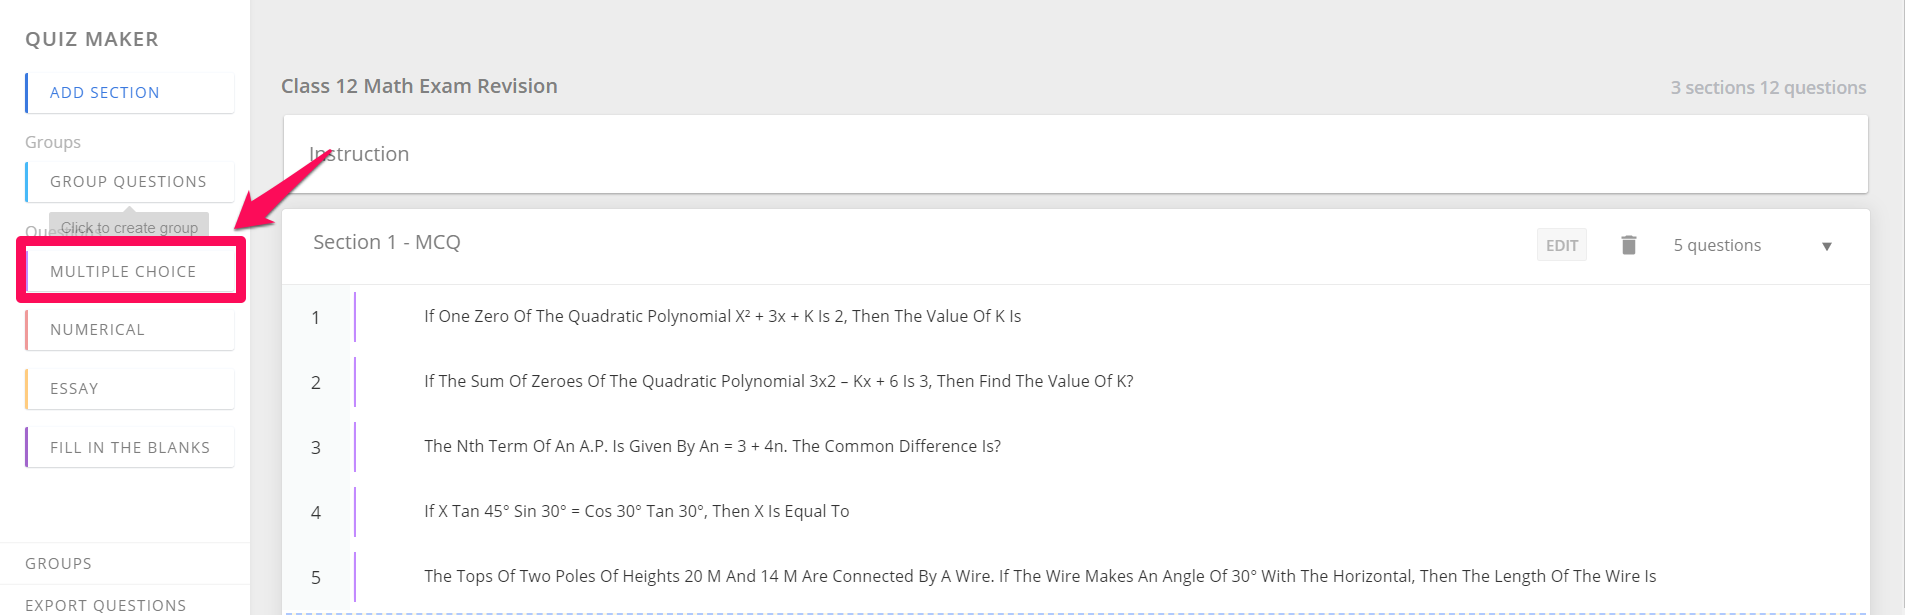The height and width of the screenshot is (615, 1905).
Task: Open question 4 about X Tan 45°
Action: (x=1076, y=512)
